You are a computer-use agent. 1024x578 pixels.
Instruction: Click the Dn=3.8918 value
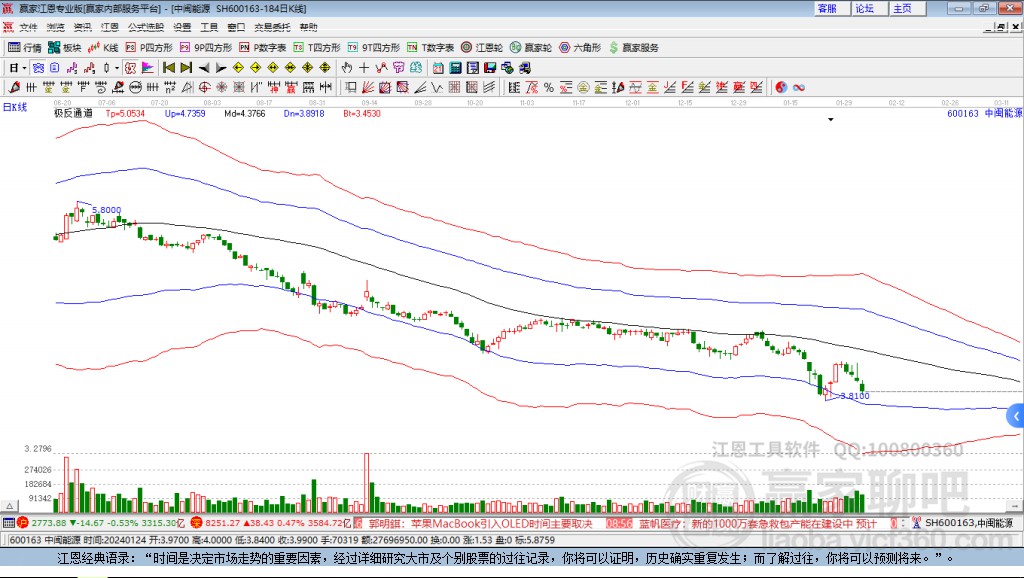tap(304, 113)
